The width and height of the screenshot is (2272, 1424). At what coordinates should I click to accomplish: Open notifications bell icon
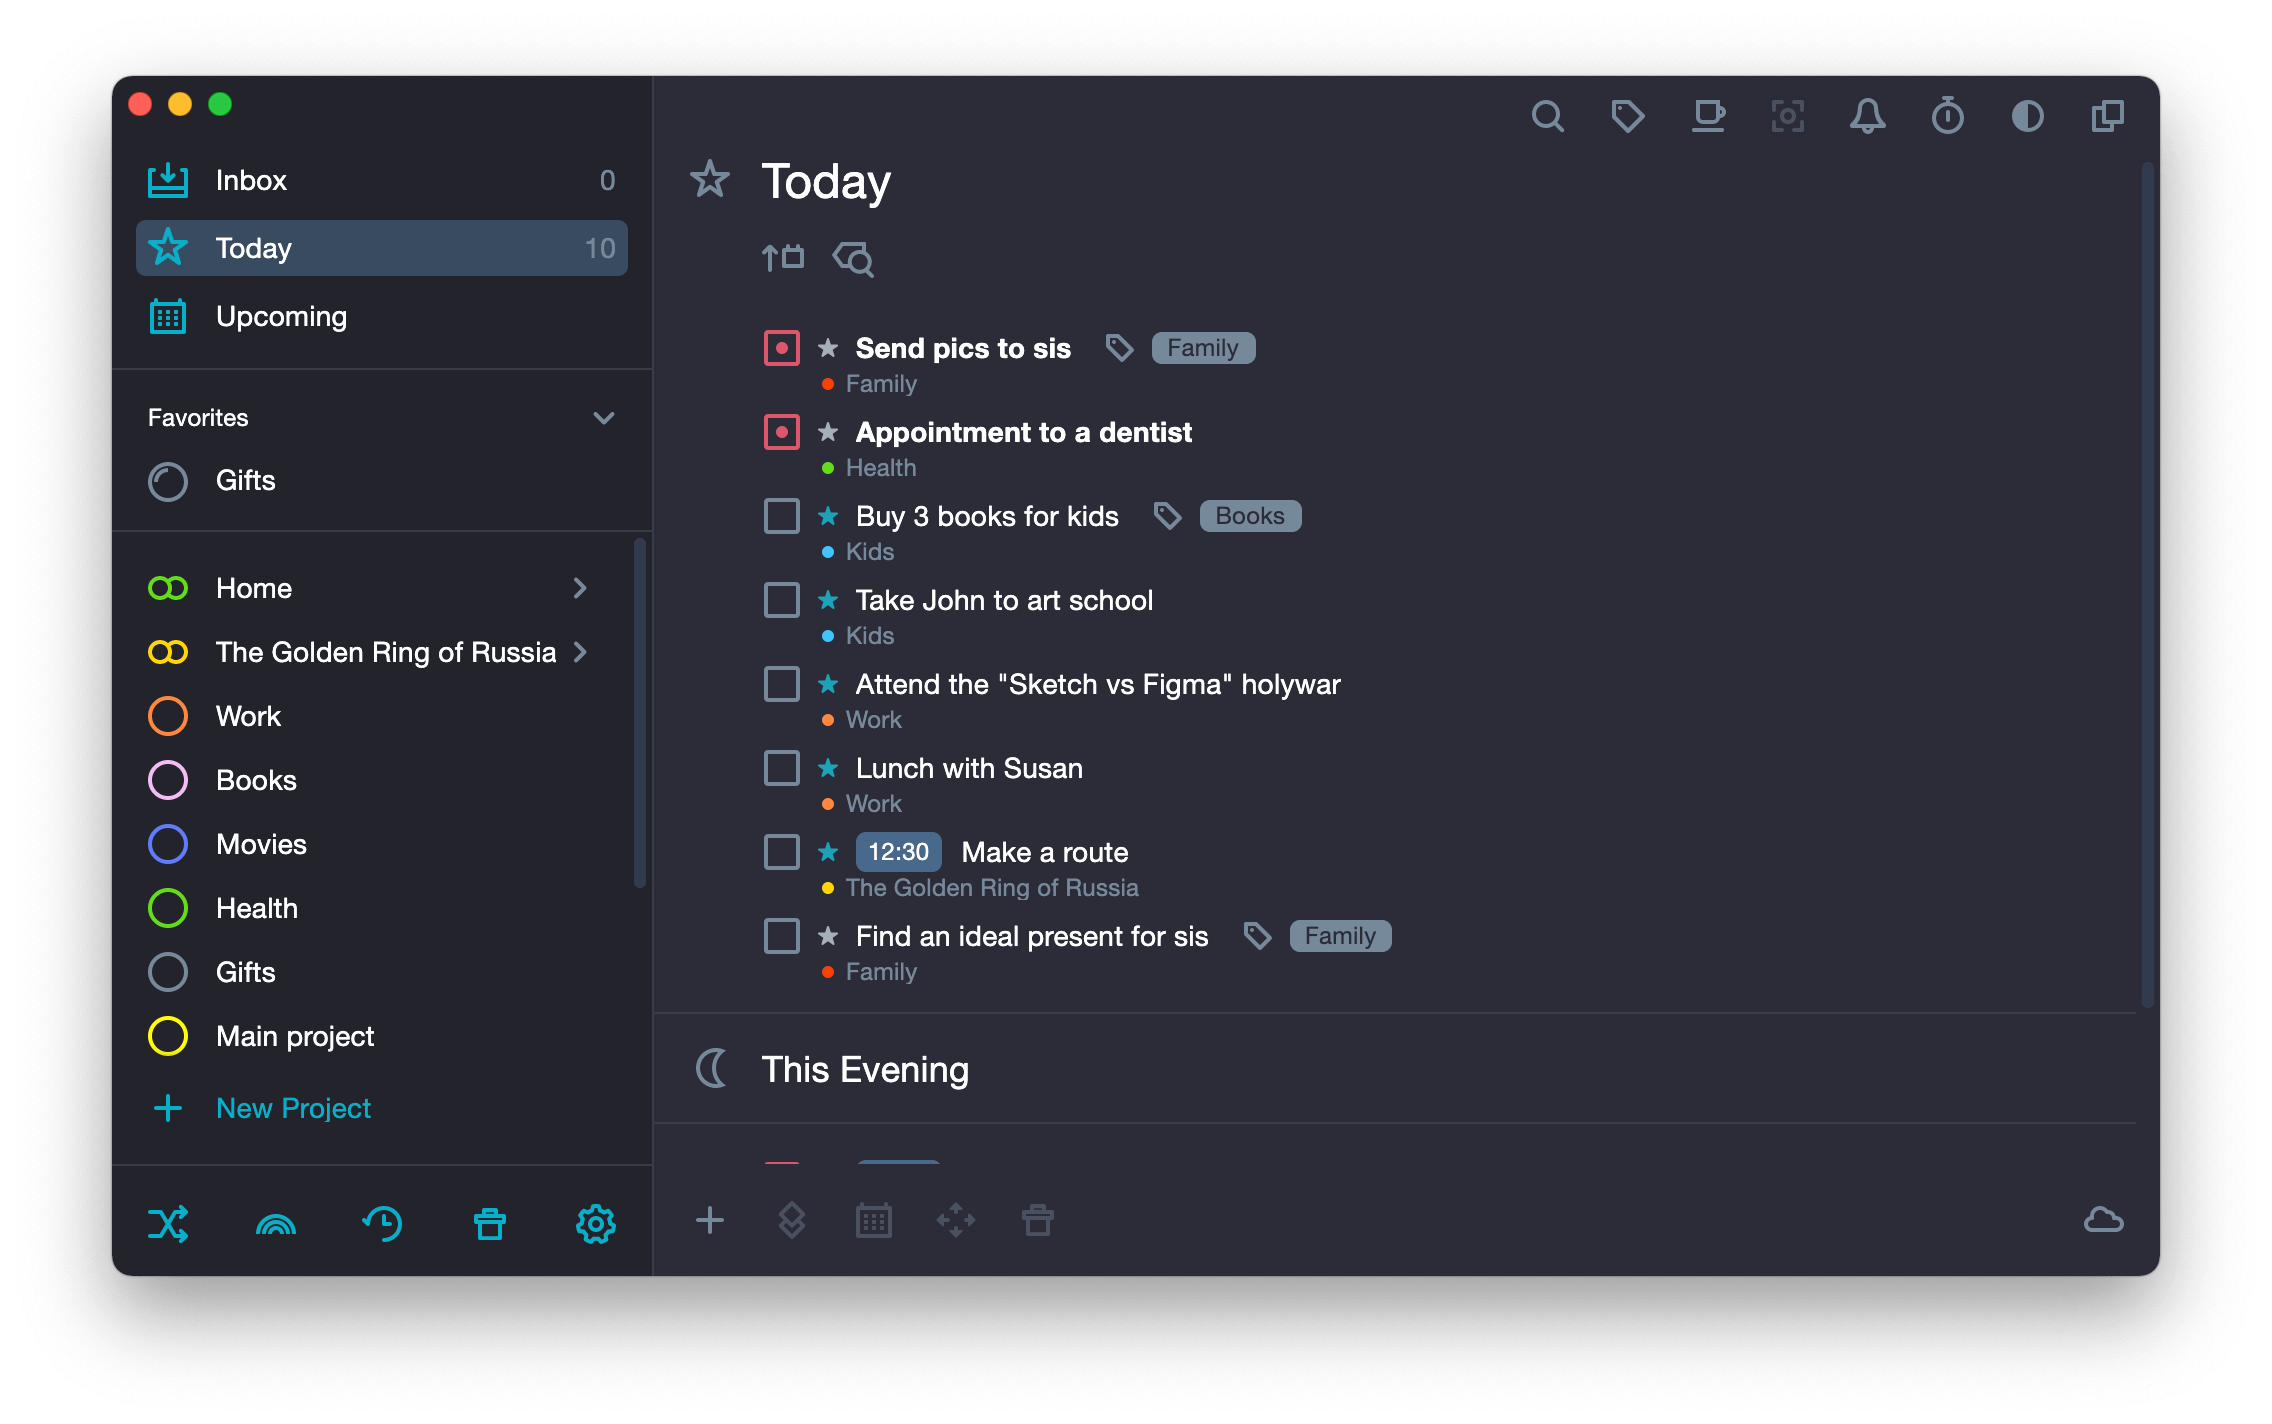(x=1867, y=117)
